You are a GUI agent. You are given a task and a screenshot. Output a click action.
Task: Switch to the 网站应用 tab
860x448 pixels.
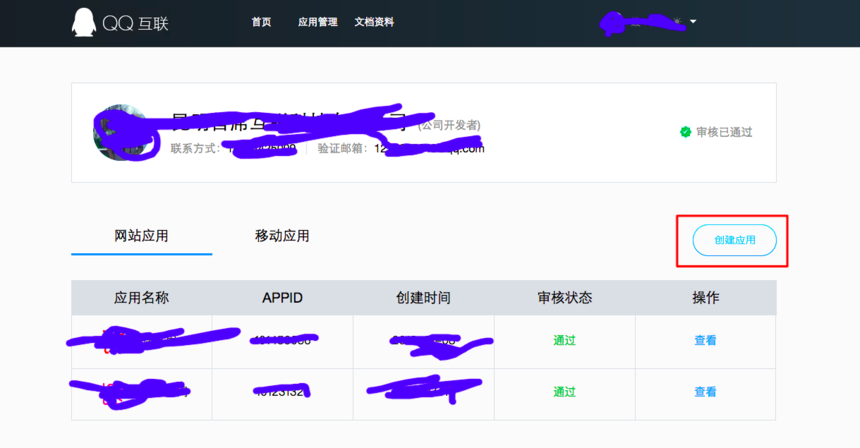click(141, 236)
